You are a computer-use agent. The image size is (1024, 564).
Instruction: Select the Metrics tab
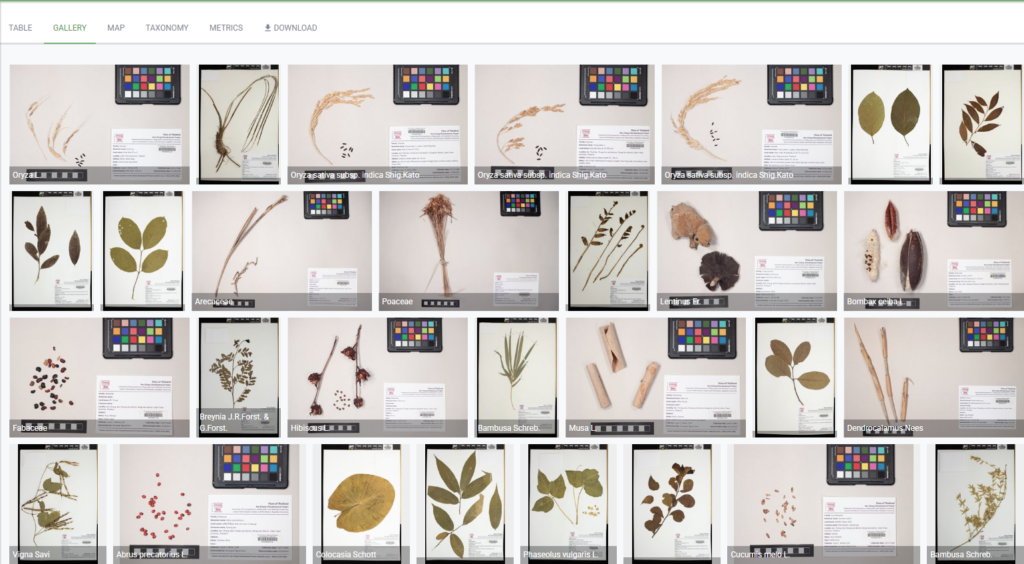pyautogui.click(x=226, y=27)
